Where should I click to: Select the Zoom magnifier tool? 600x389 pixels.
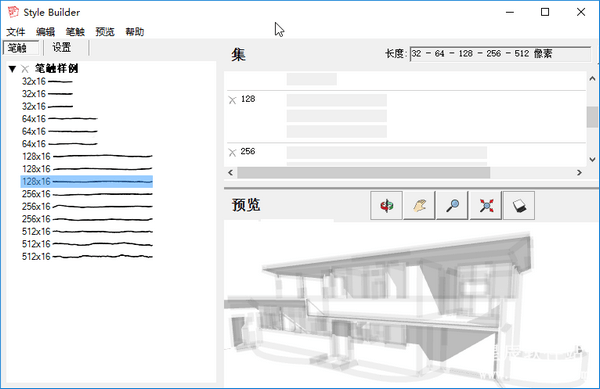pos(453,205)
